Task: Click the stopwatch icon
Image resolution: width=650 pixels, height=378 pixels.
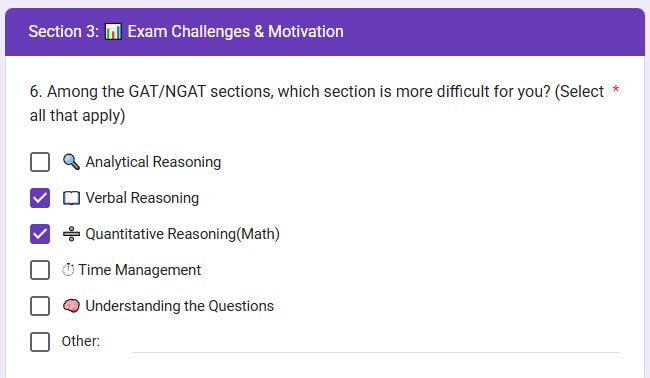Action: (68, 270)
